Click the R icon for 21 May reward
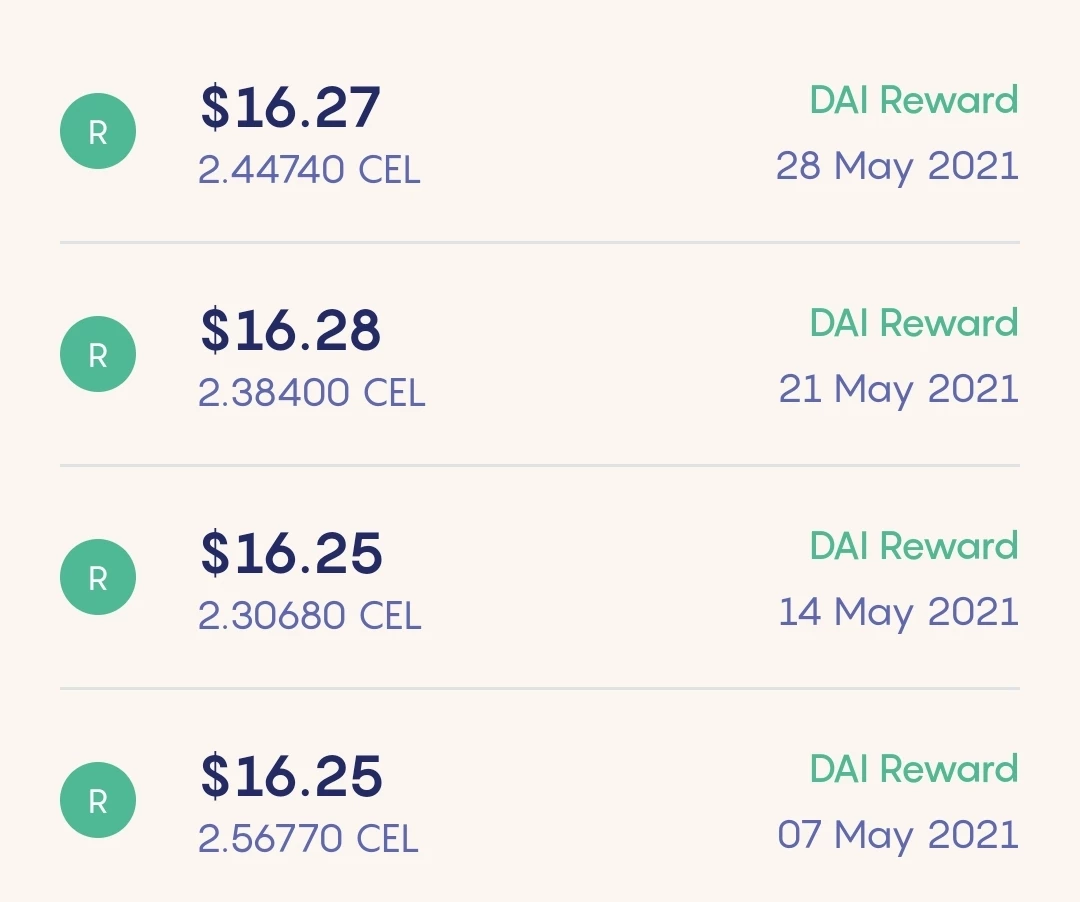This screenshot has height=902, width=1080. [98, 354]
